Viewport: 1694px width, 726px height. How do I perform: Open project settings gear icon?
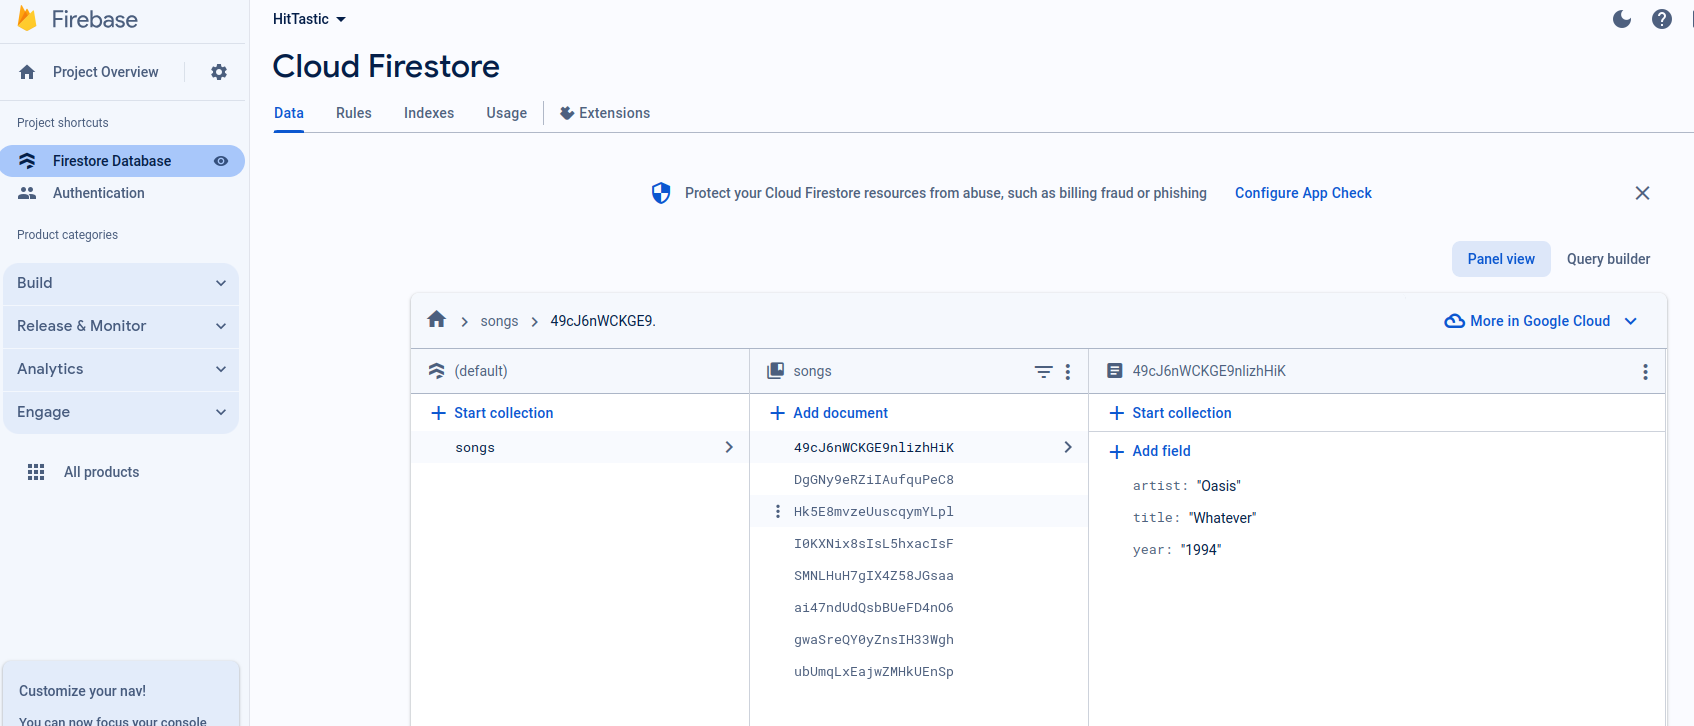click(x=219, y=72)
